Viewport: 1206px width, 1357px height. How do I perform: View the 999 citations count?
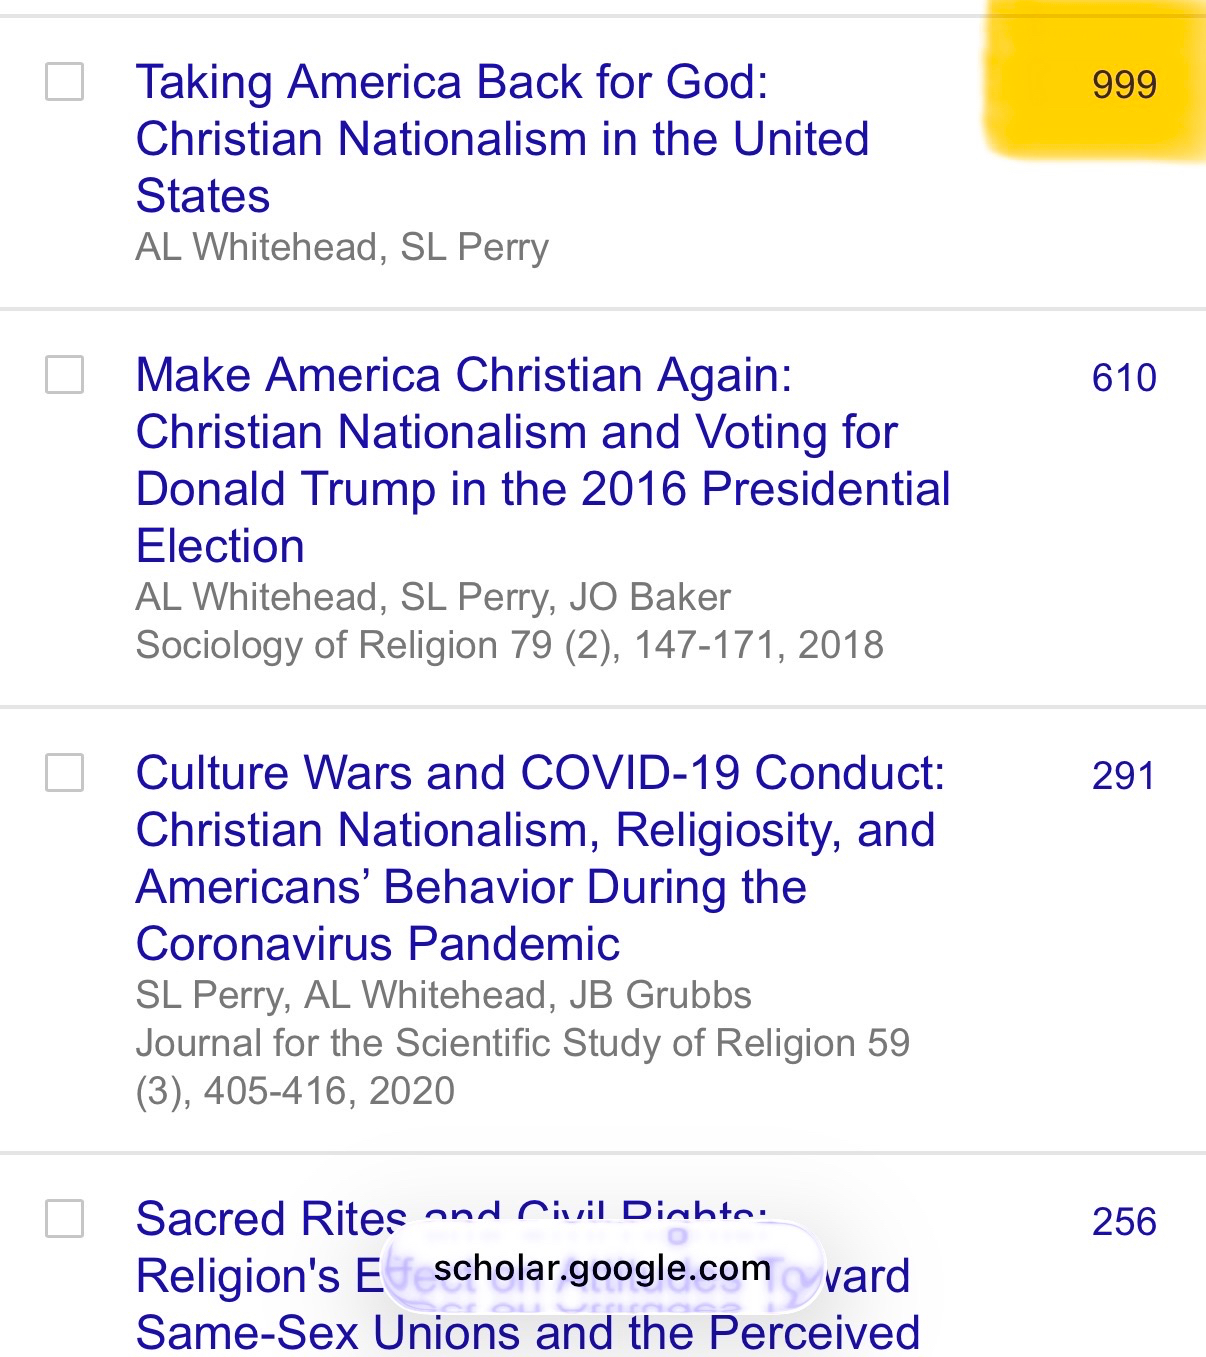1124,85
